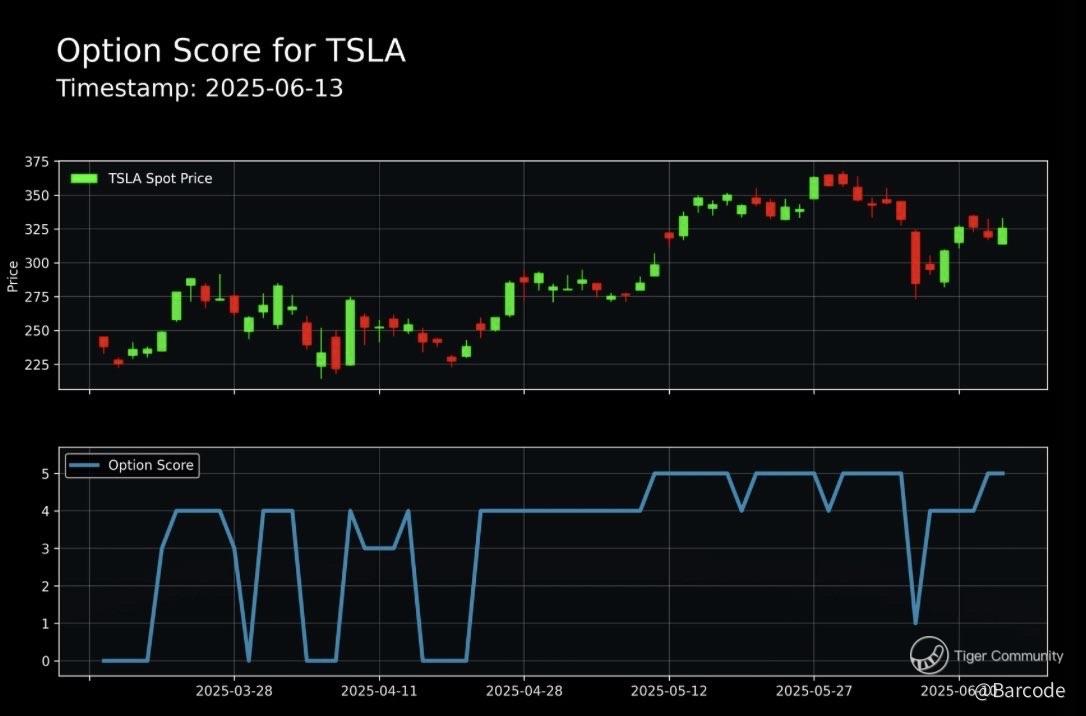This screenshot has height=716, width=1086.
Task: Click the 2025-05-27 date label
Action: (x=814, y=690)
